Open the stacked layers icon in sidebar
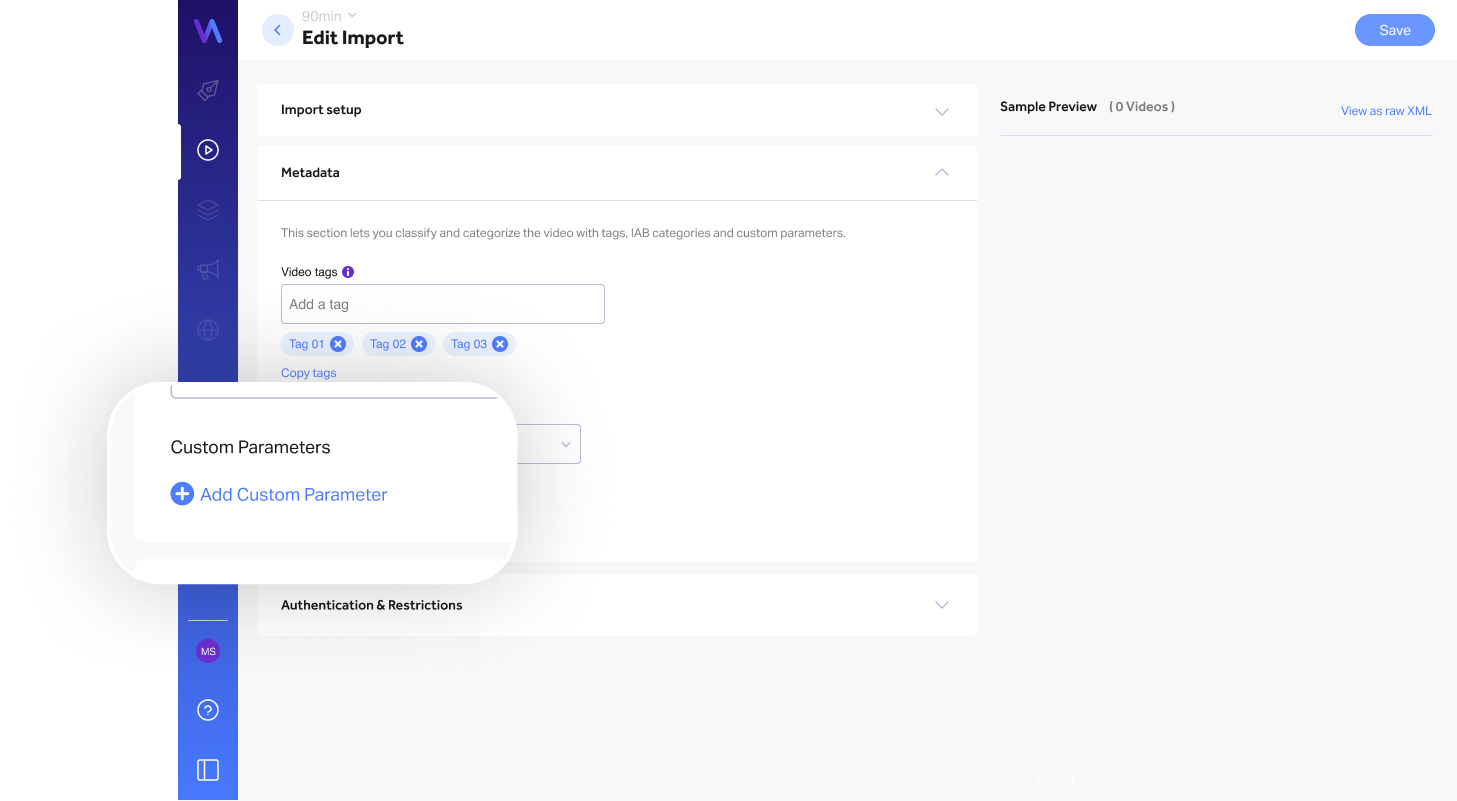Screen dimensions: 1457x801 [208, 210]
